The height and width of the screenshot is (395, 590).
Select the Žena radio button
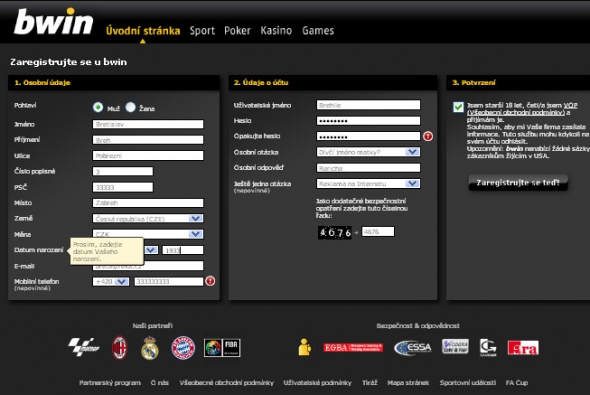tap(130, 107)
